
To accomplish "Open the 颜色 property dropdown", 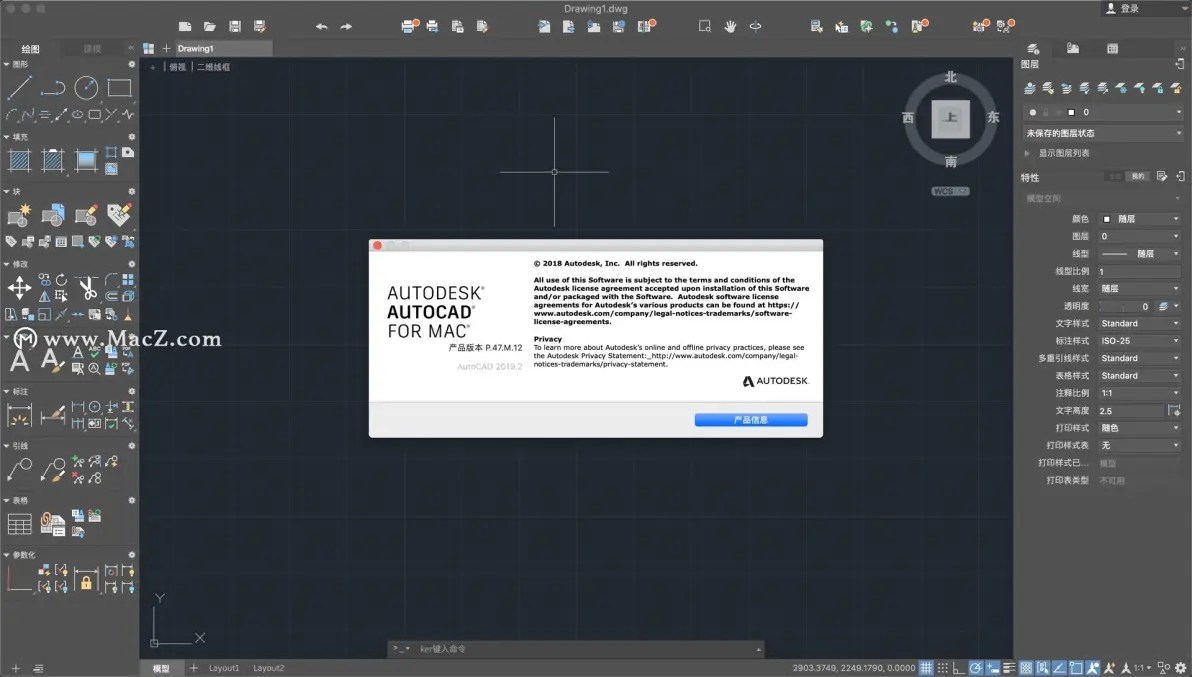I will [1140, 219].
